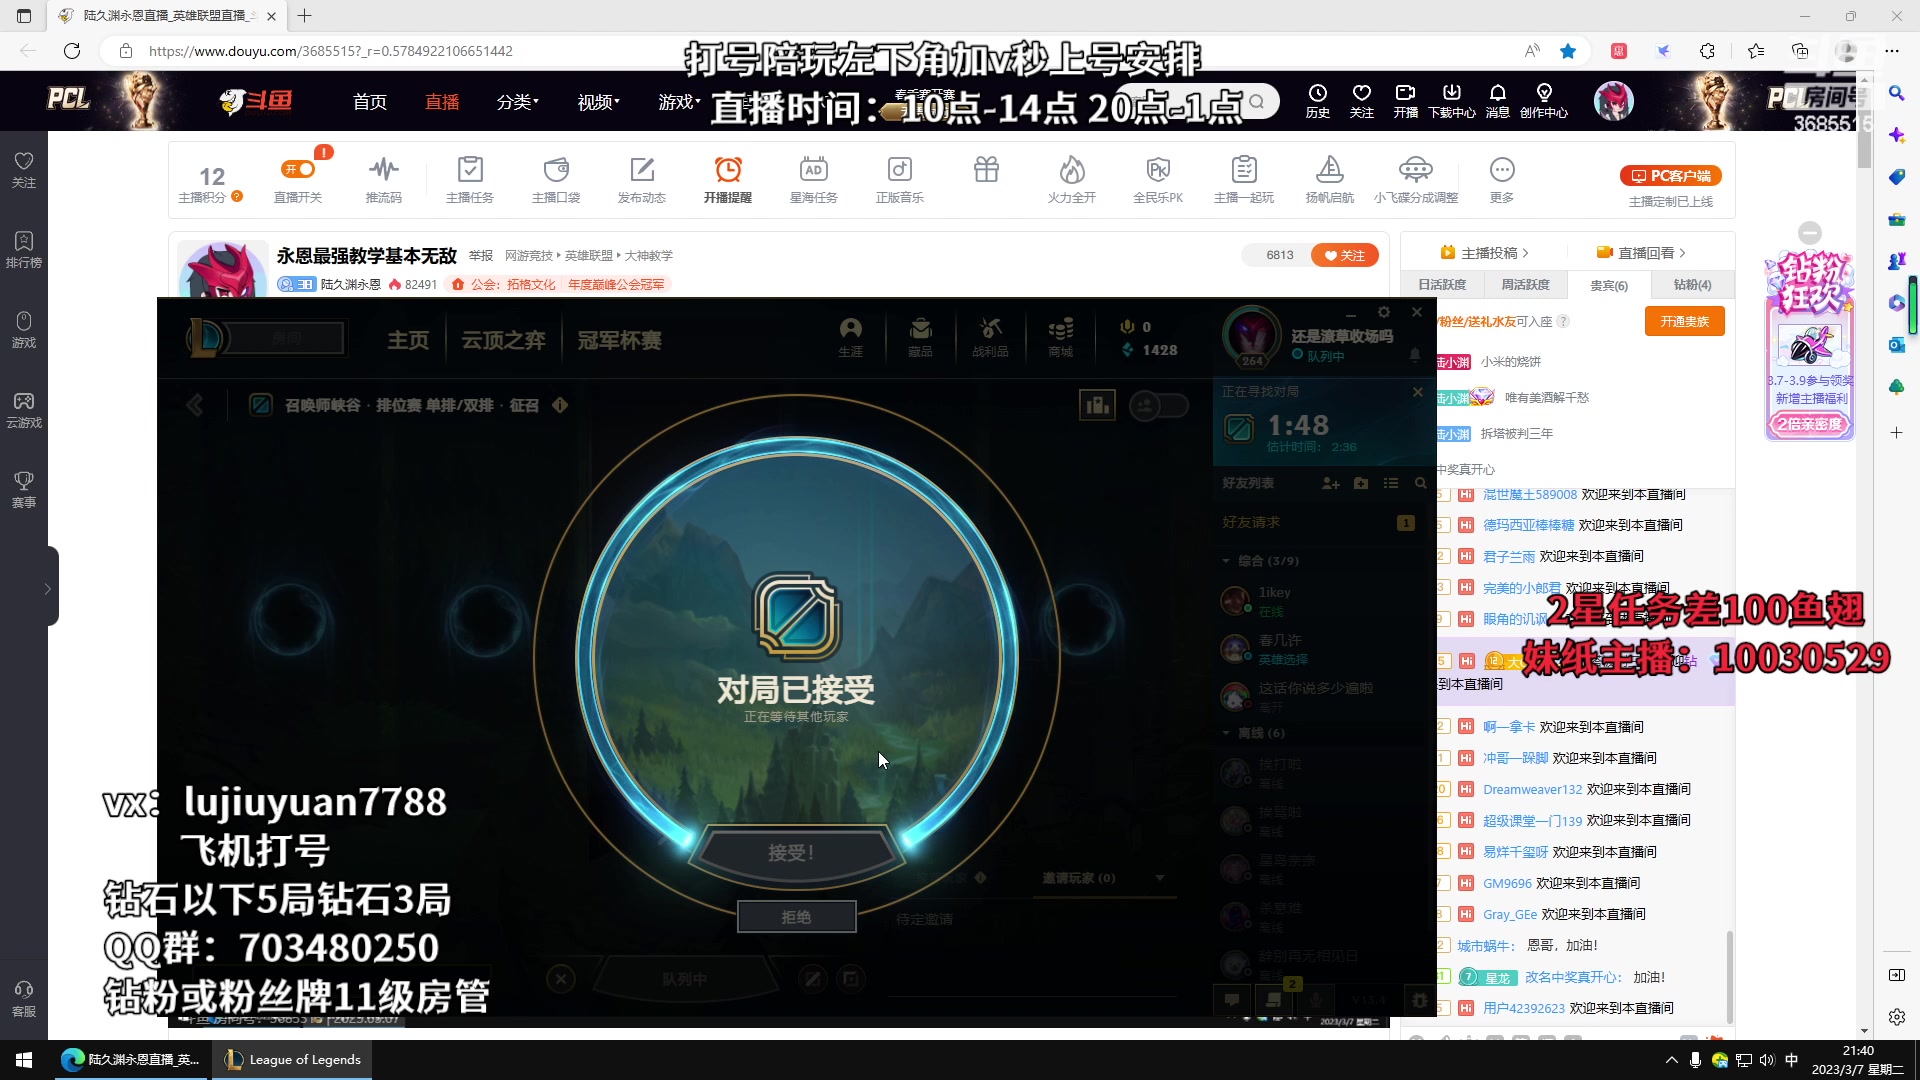Click the 关注 follow button

click(1345, 255)
